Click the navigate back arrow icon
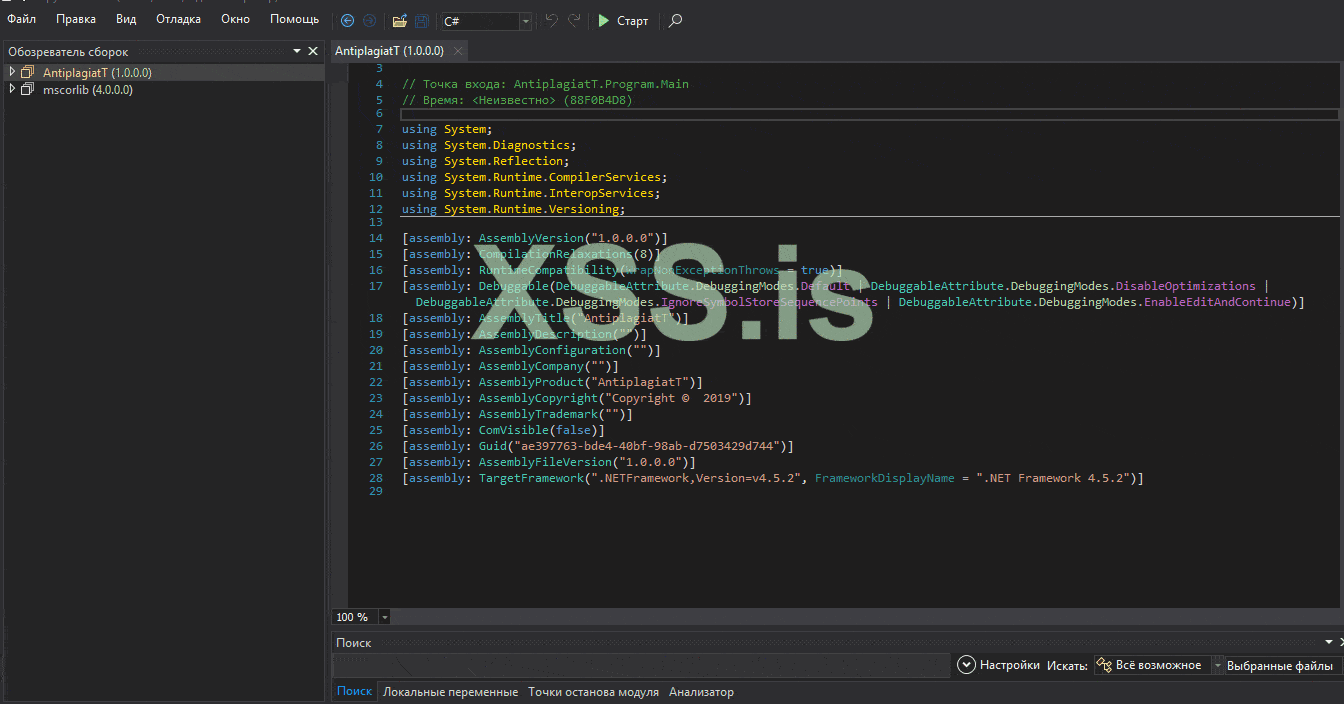Screen dimensions: 1344x704 tap(347, 20)
